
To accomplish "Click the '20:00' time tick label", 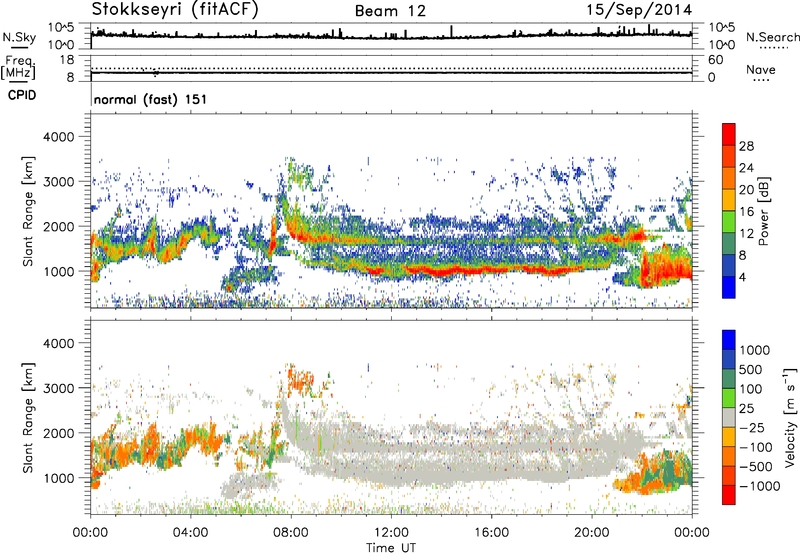I will (x=592, y=533).
